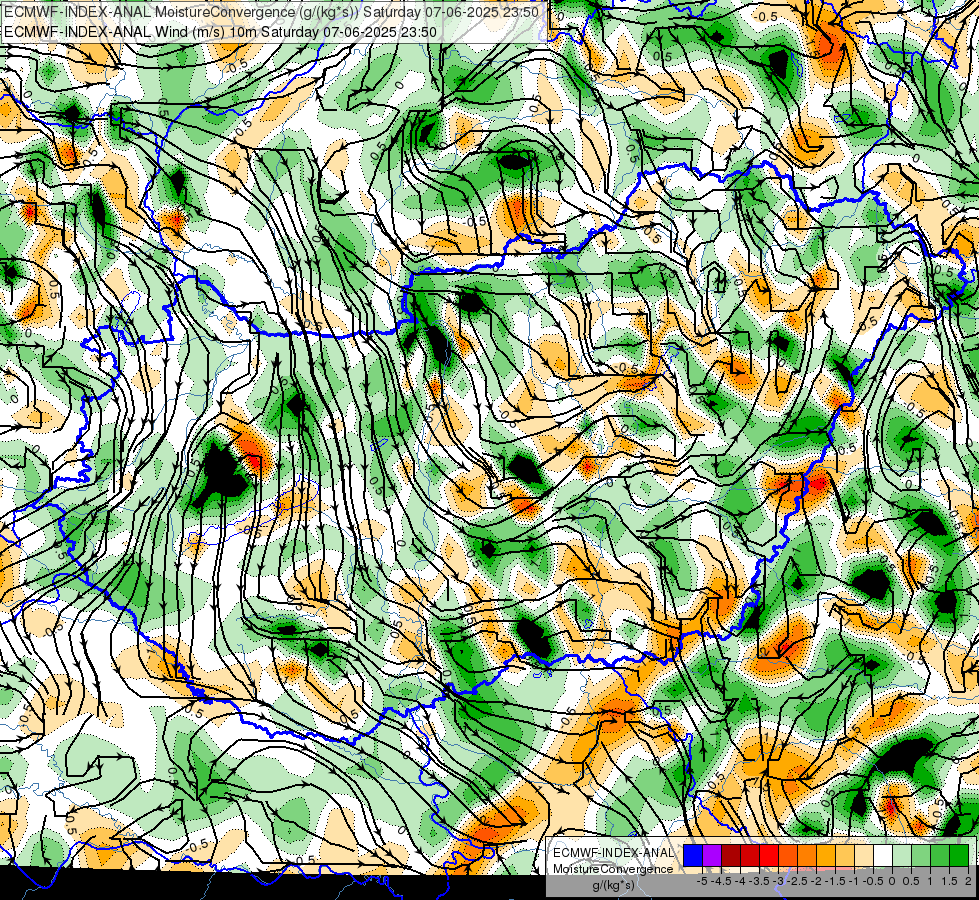Click the lightest green legend swatch
The width and height of the screenshot is (979, 900).
[x=902, y=855]
